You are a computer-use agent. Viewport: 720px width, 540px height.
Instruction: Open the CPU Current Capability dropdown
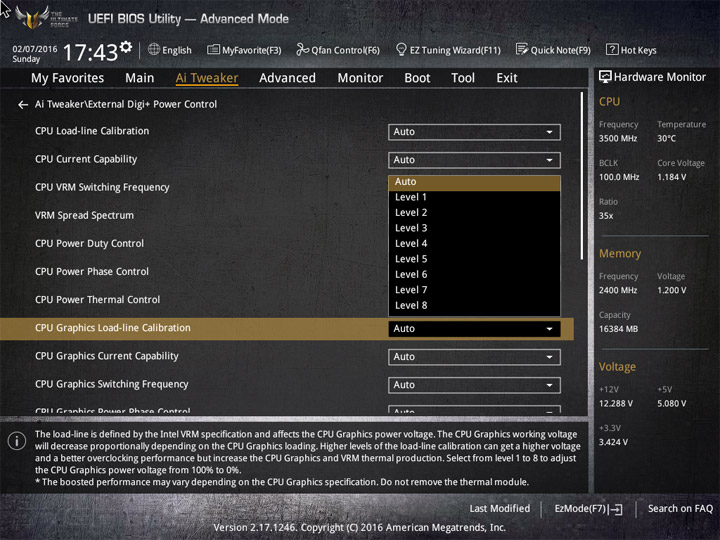coord(474,160)
